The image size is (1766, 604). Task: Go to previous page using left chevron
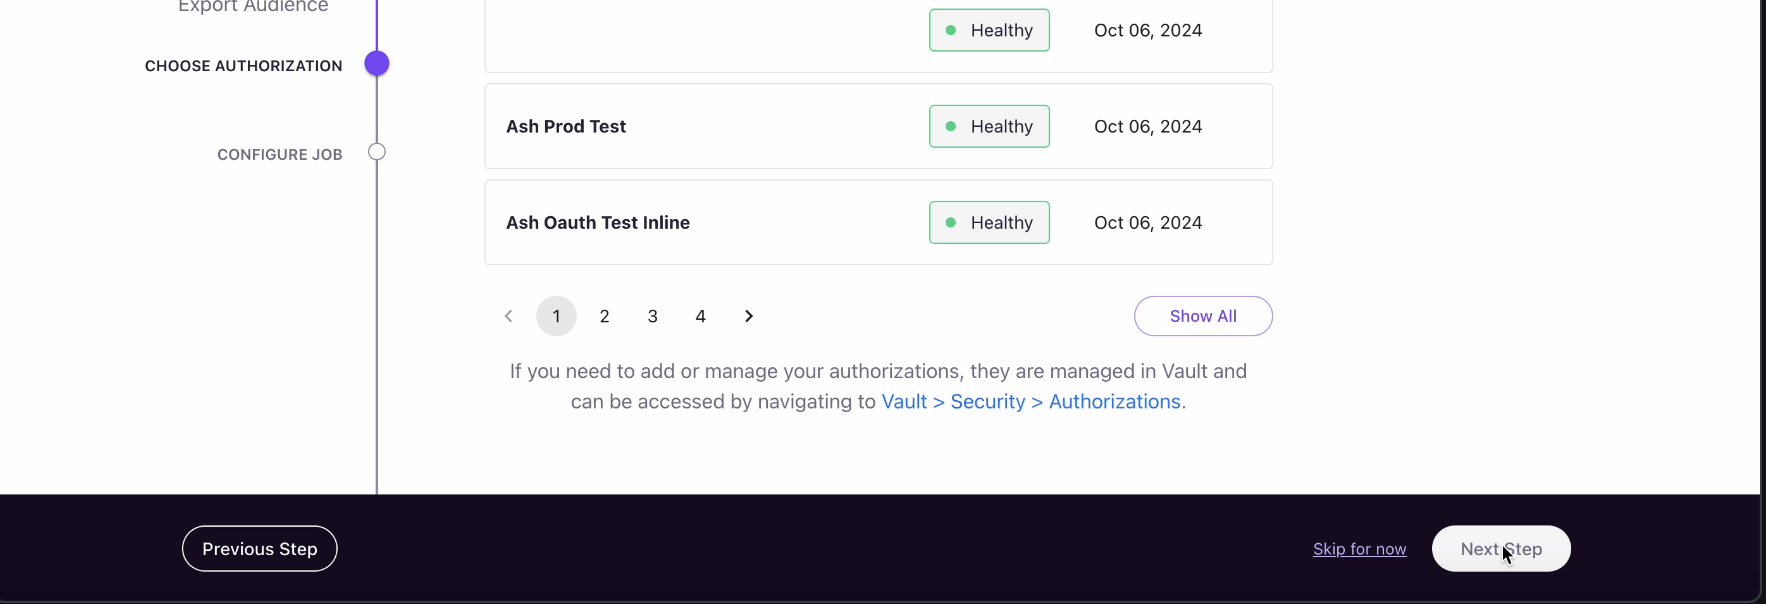pos(508,316)
